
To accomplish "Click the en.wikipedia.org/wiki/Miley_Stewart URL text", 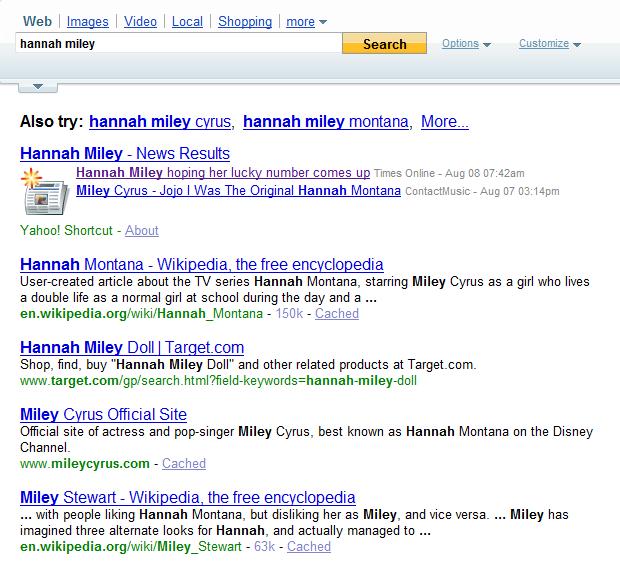I will [x=130, y=546].
